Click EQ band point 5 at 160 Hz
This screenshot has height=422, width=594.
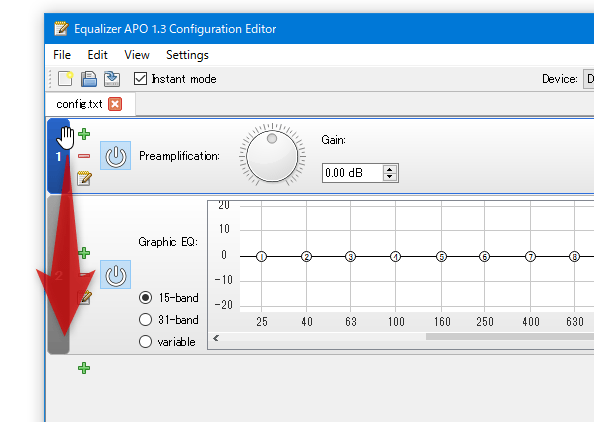tap(441, 256)
